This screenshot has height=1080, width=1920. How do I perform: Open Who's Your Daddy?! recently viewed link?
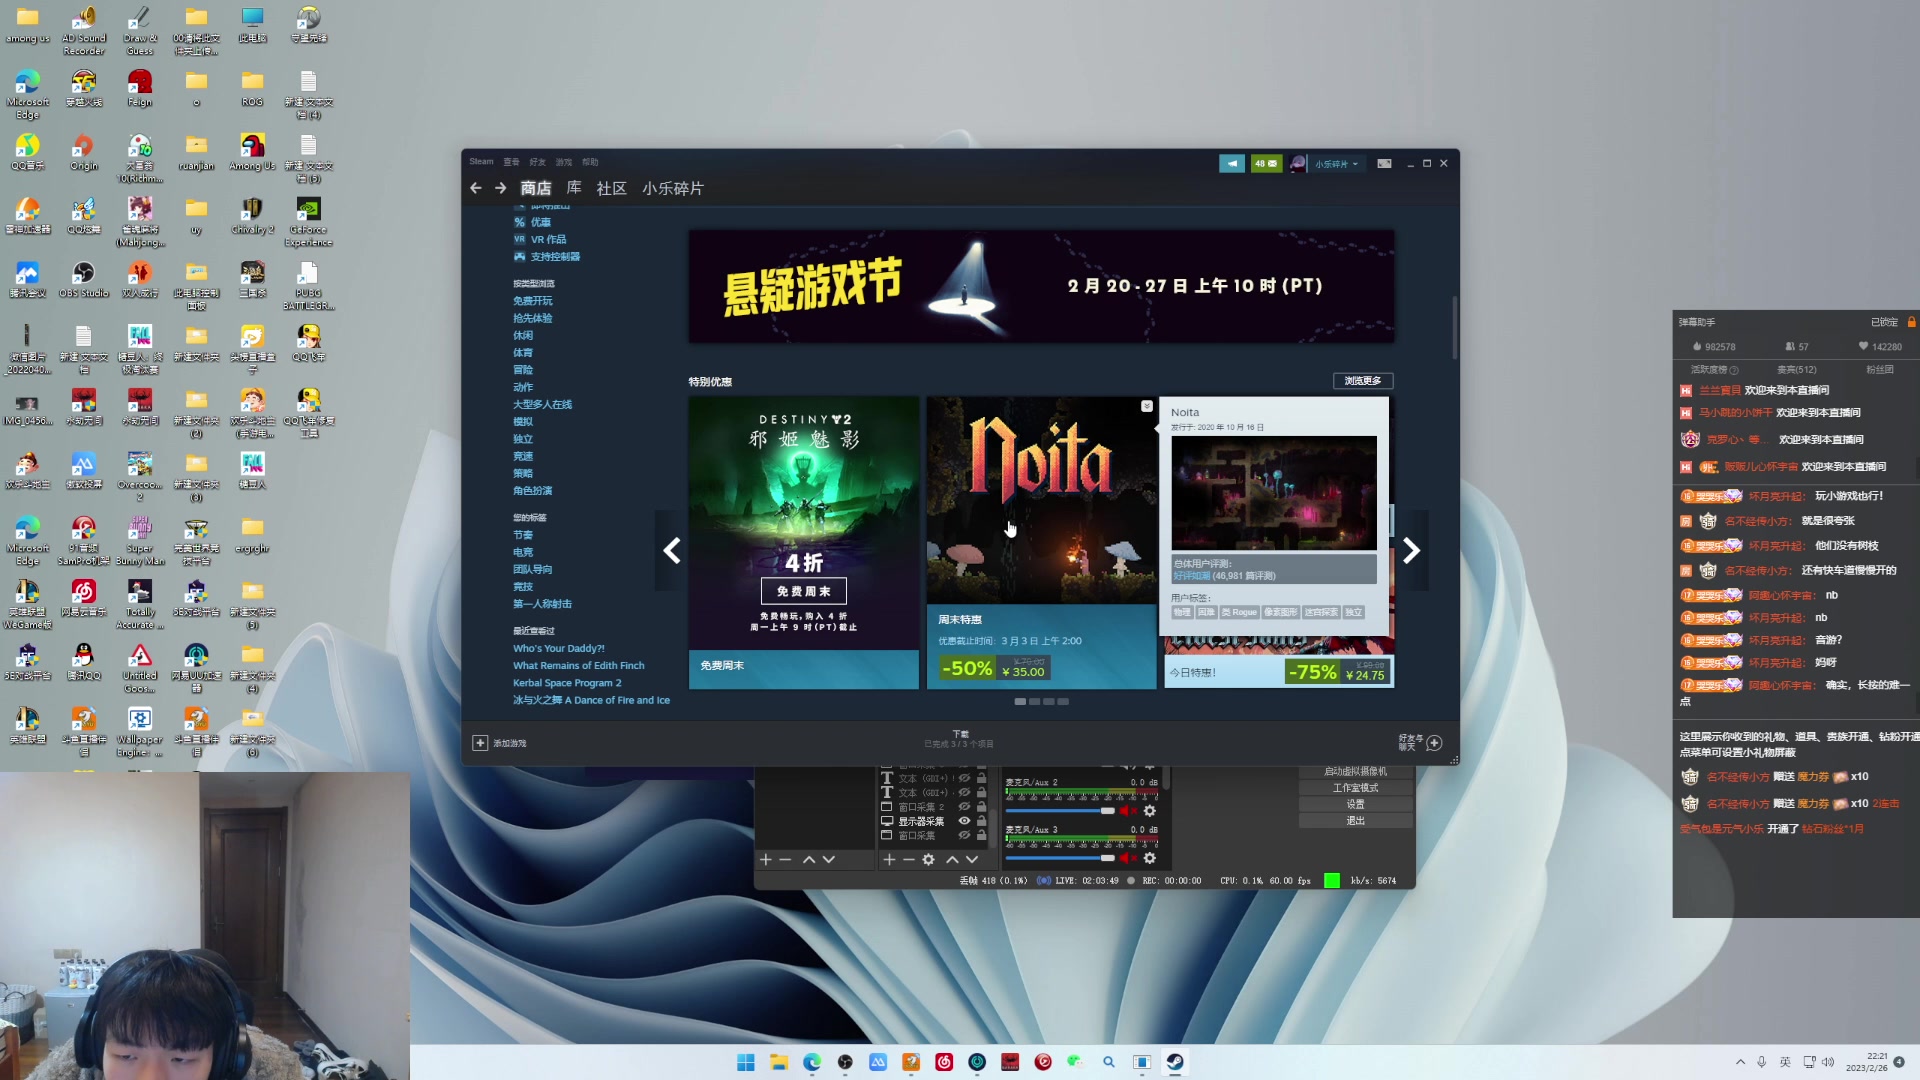tap(559, 649)
